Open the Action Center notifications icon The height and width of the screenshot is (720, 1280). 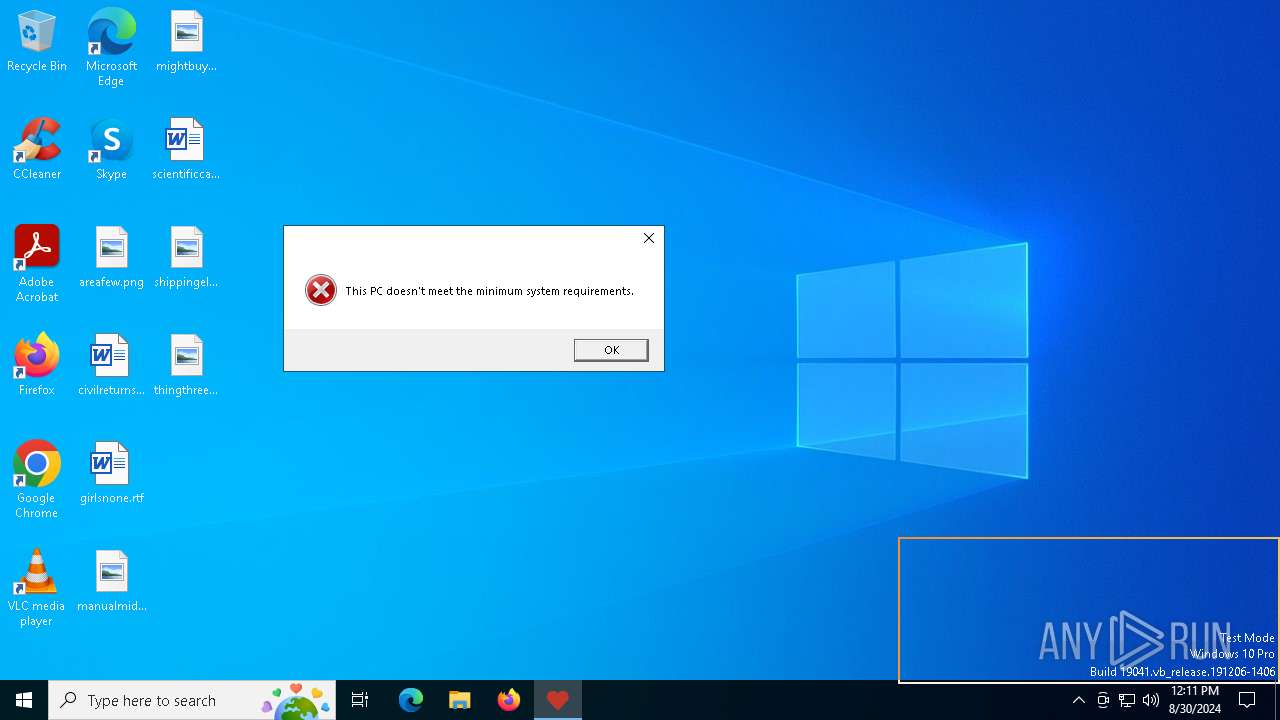click(1247, 700)
